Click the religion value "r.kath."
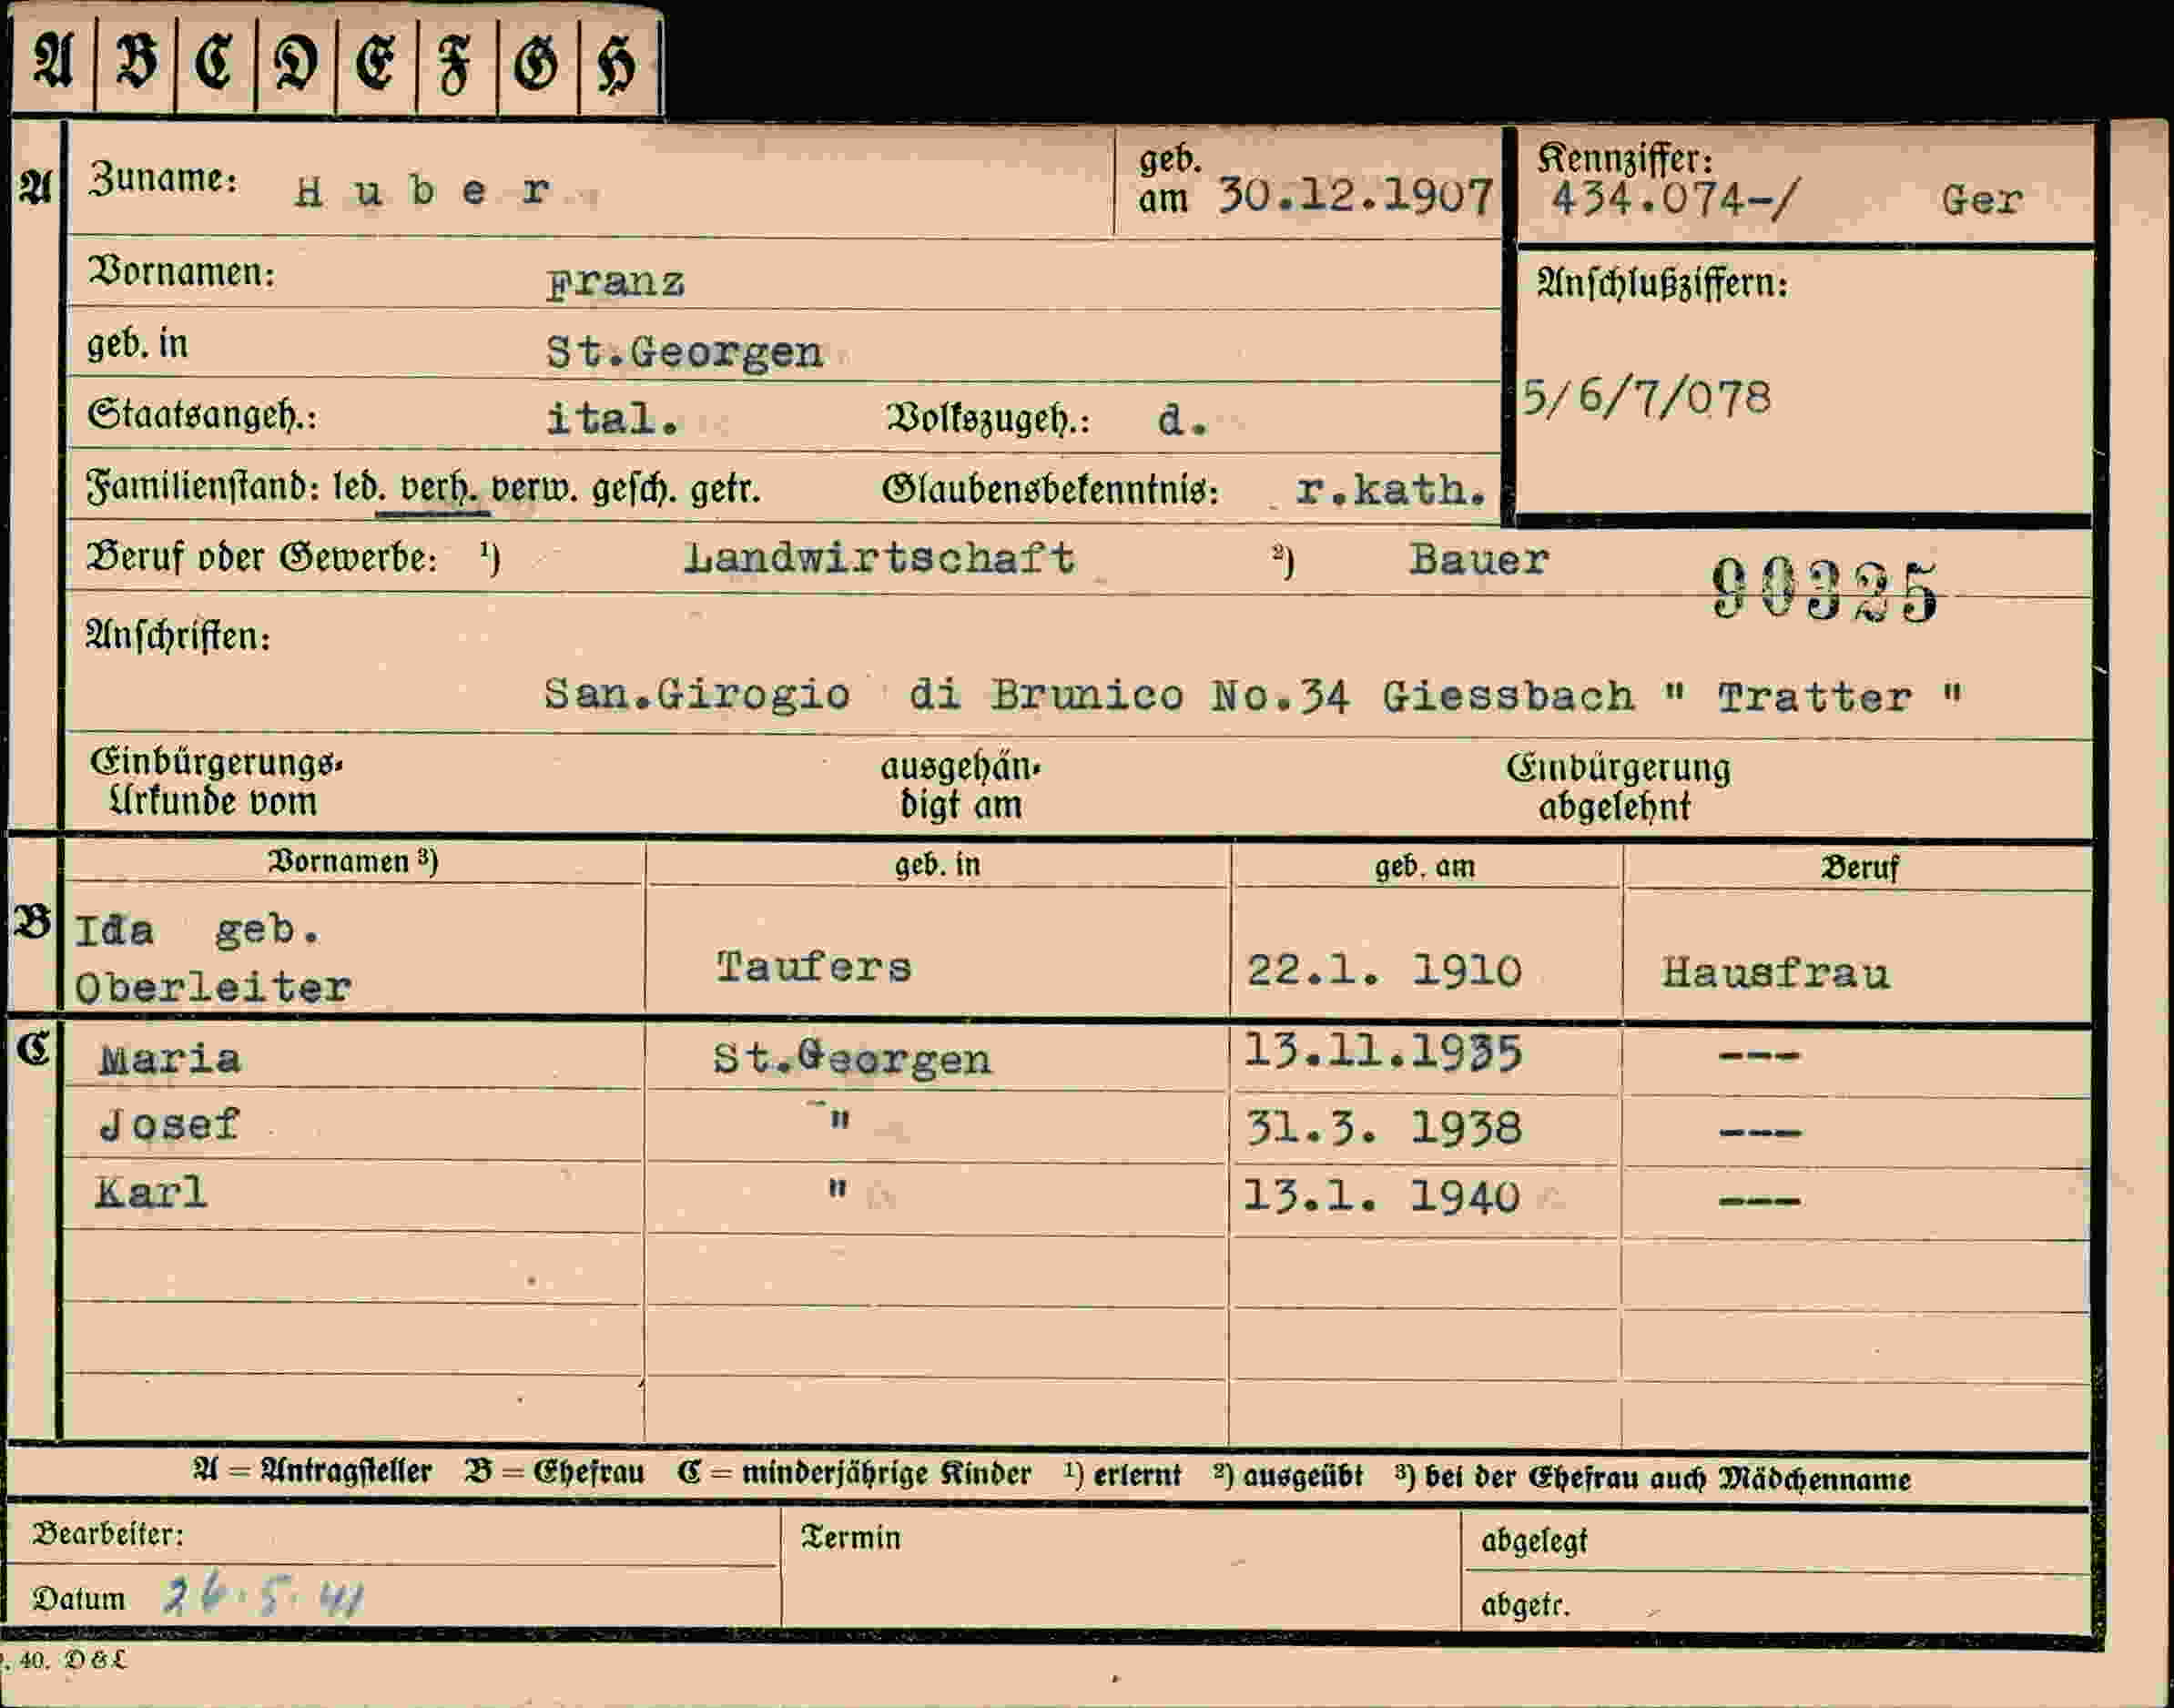The width and height of the screenshot is (2174, 1708). click(x=1390, y=490)
